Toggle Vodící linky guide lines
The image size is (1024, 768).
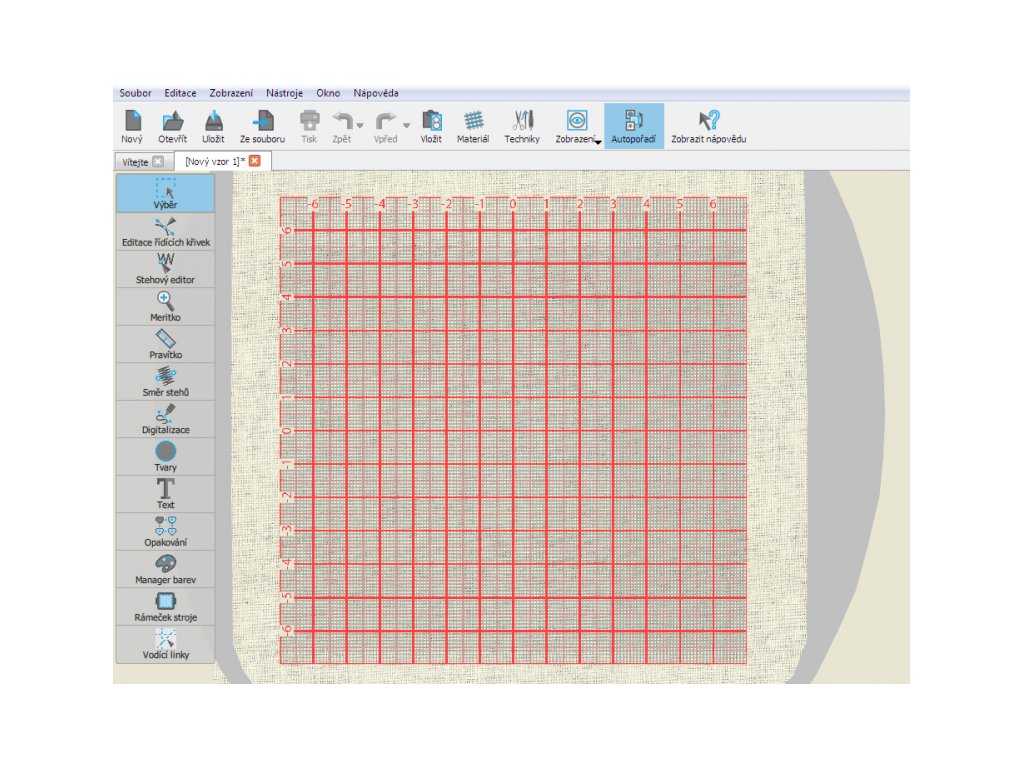165,644
